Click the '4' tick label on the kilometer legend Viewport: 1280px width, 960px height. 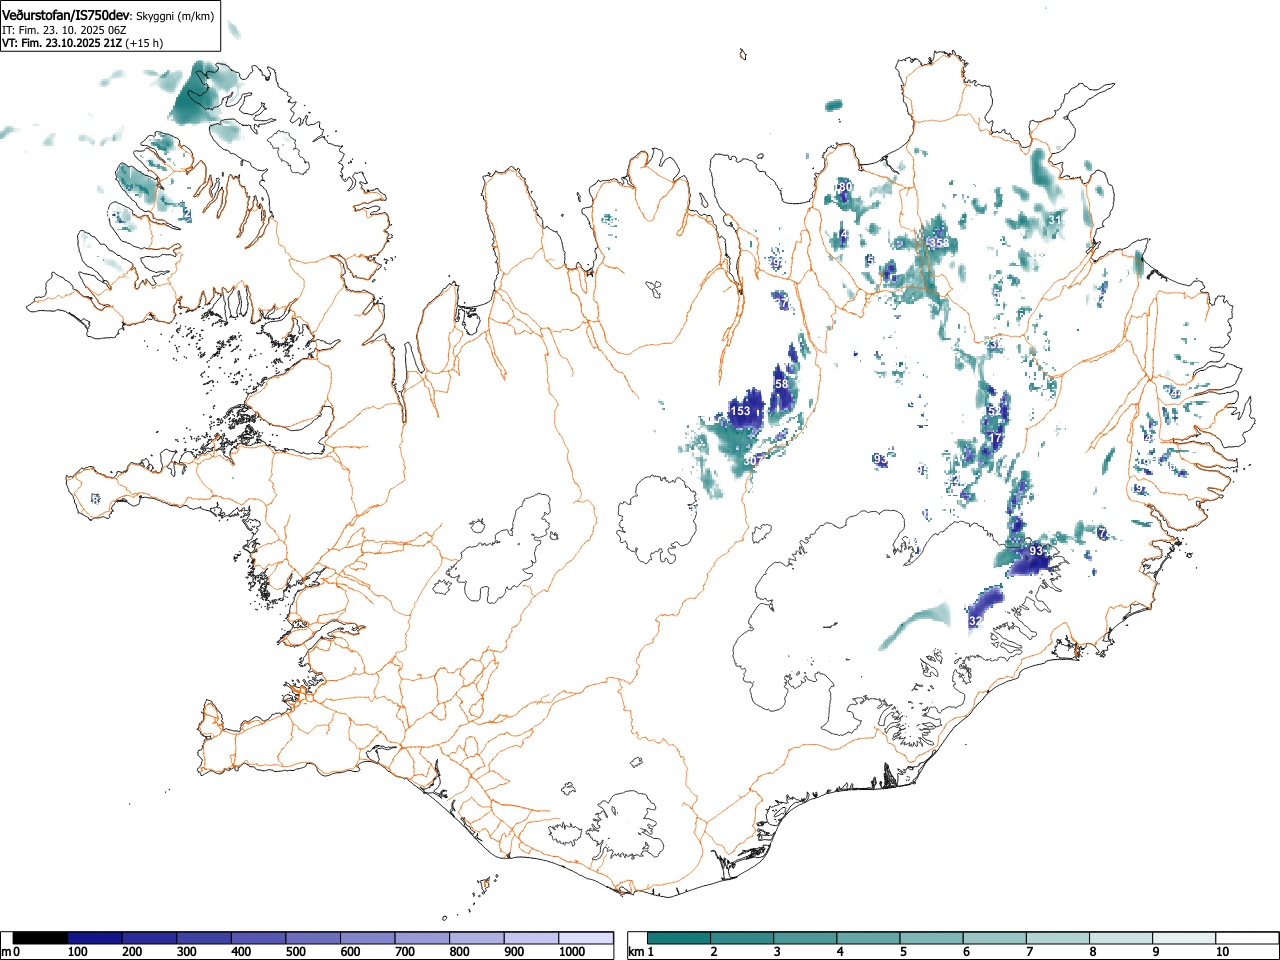(x=840, y=952)
